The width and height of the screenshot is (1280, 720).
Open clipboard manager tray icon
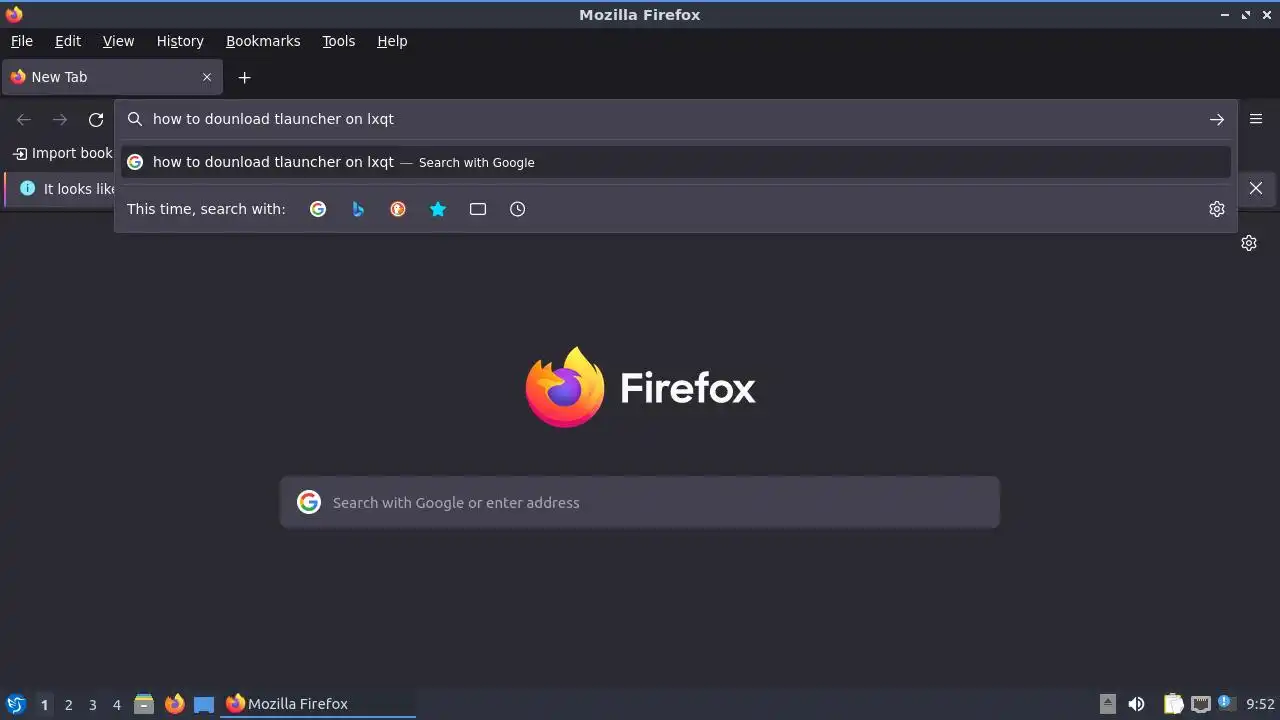(1174, 704)
